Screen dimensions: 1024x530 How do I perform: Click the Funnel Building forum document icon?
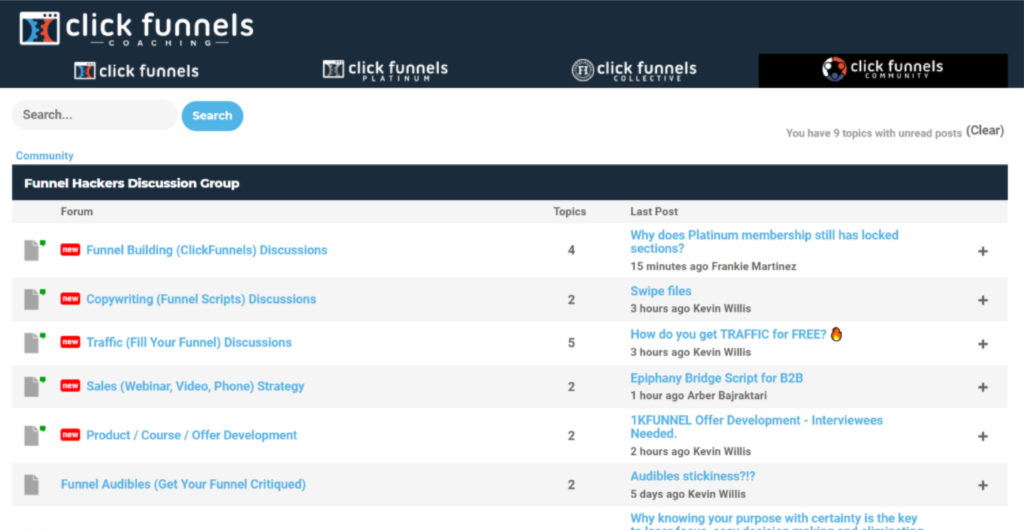33,250
